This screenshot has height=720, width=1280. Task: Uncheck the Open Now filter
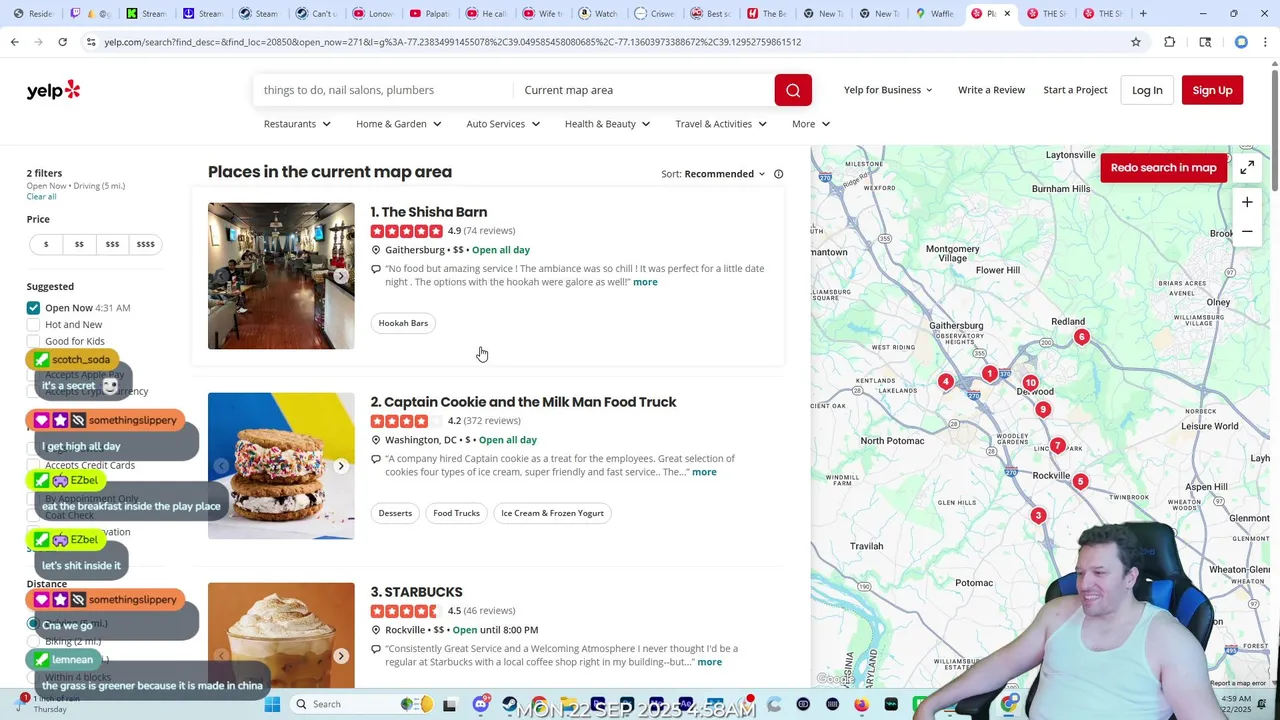[33, 308]
